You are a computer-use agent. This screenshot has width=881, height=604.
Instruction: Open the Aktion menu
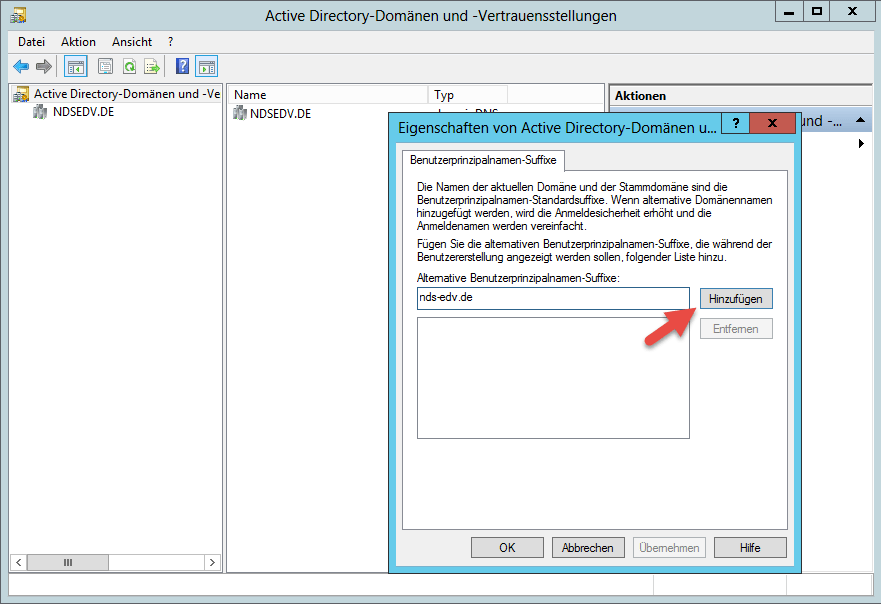[x=77, y=42]
